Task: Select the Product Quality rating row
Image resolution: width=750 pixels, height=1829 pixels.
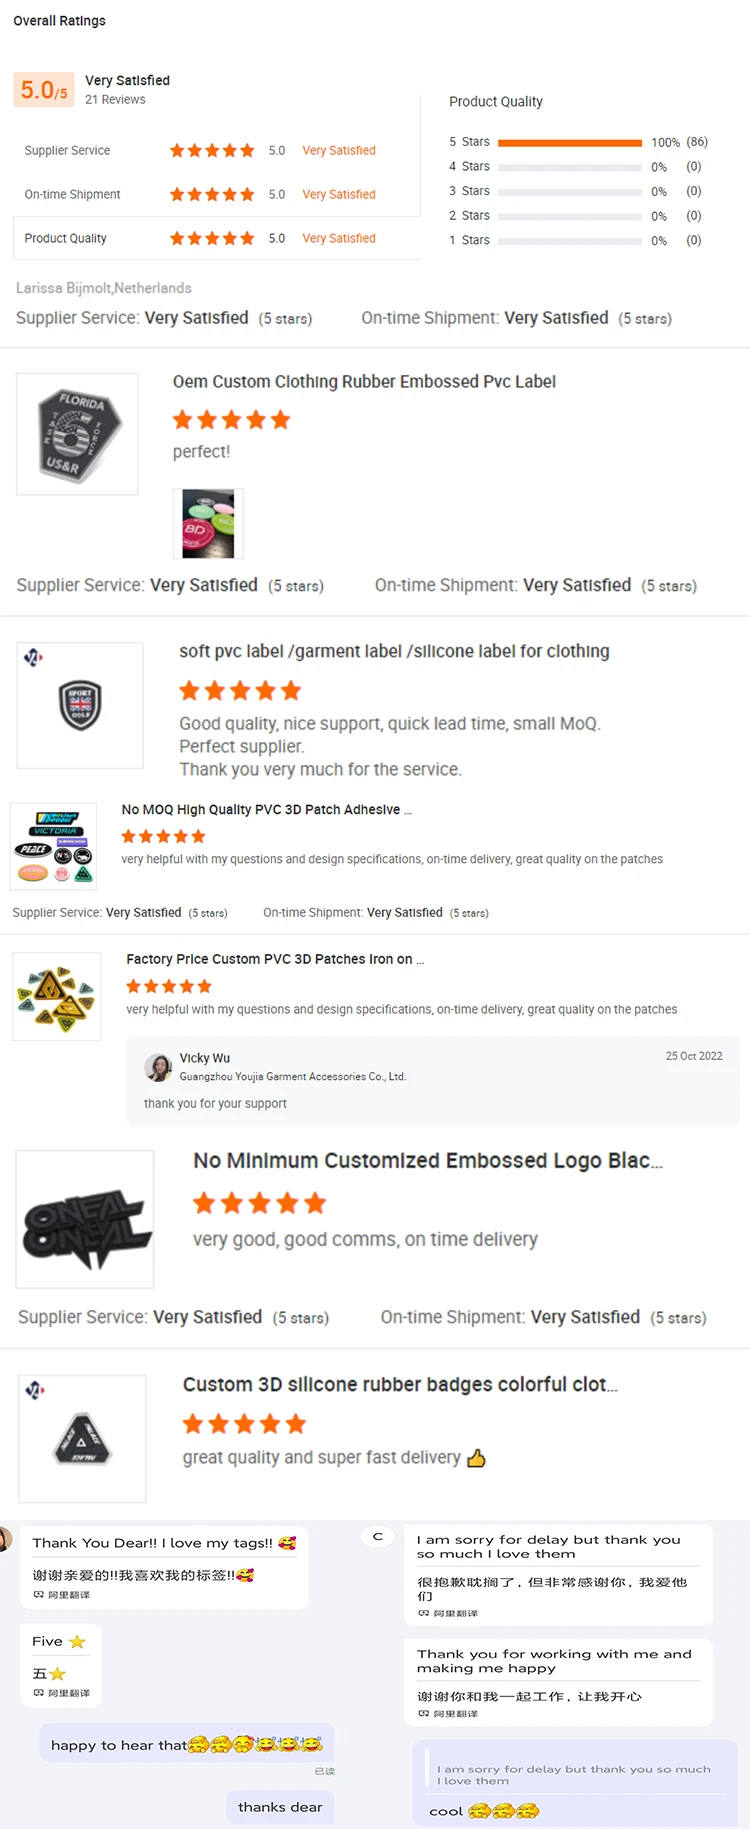Action: (200, 238)
